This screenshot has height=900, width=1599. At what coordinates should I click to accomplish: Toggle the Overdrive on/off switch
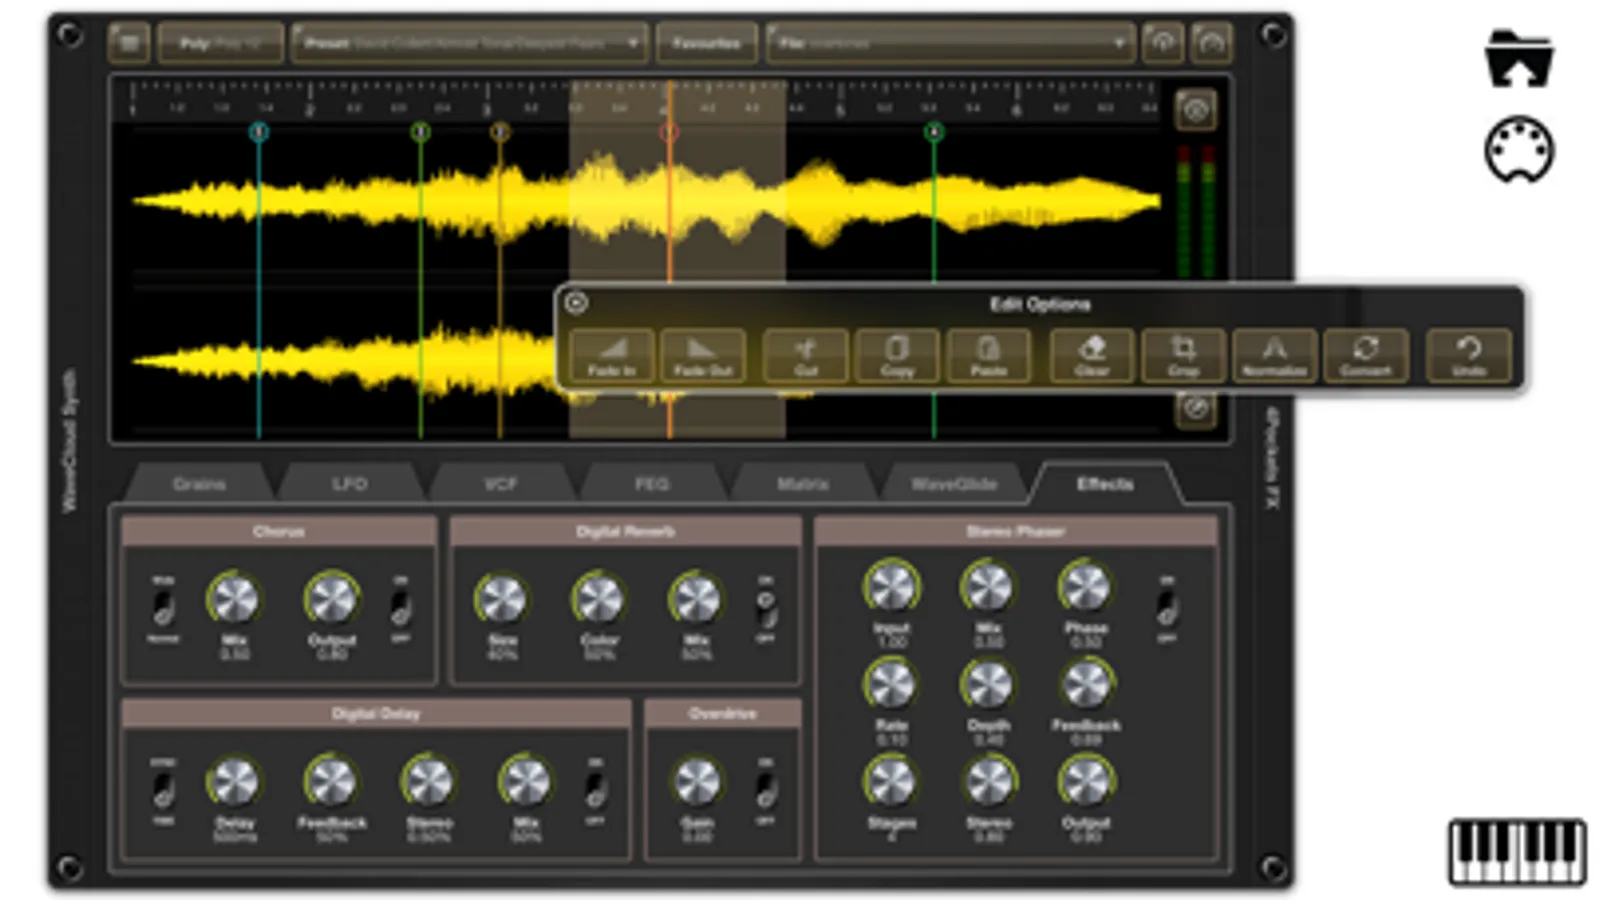(765, 790)
